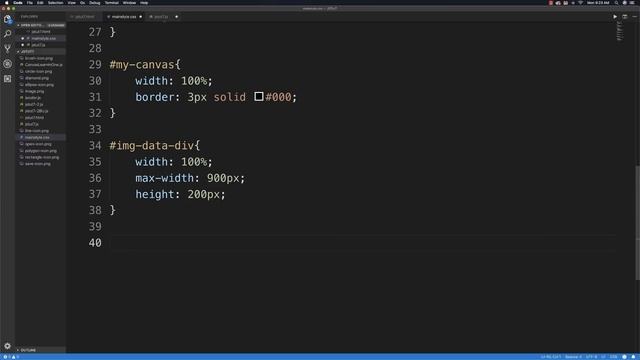Open the Debug view in activity bar
This screenshot has width=640, height=360.
7,64
